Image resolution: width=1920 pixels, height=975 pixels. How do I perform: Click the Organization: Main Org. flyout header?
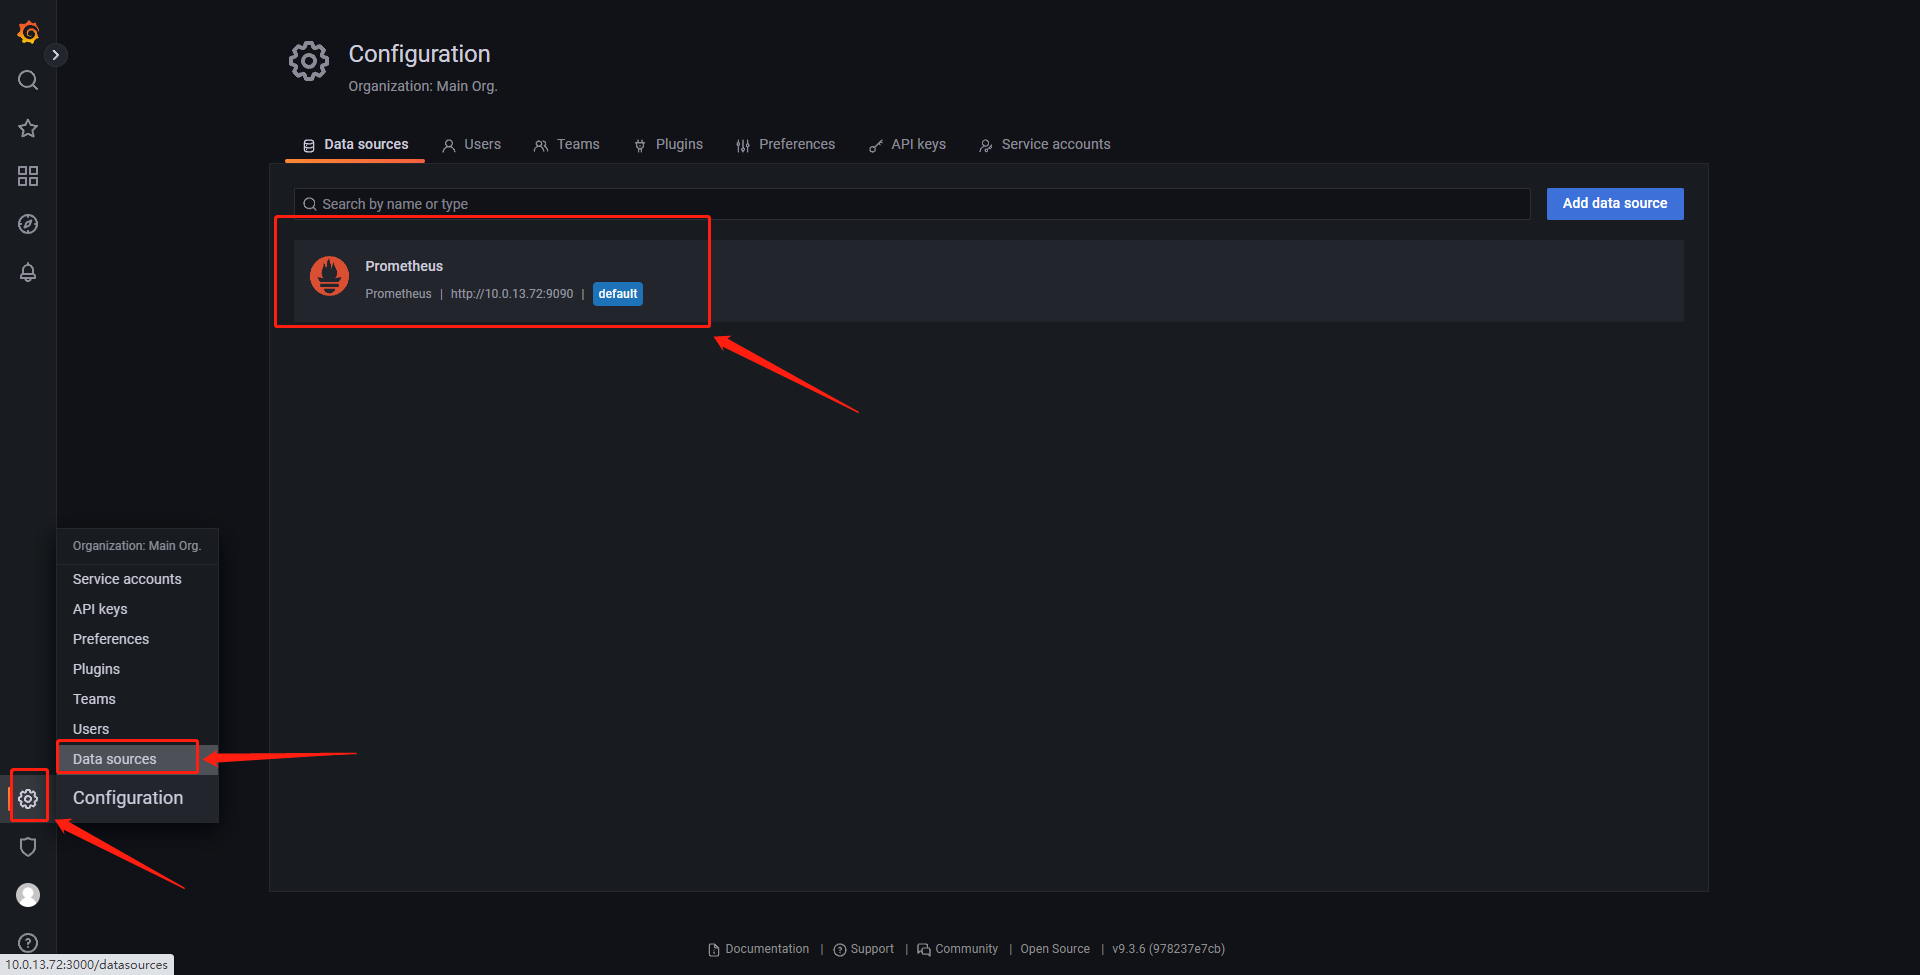[137, 546]
